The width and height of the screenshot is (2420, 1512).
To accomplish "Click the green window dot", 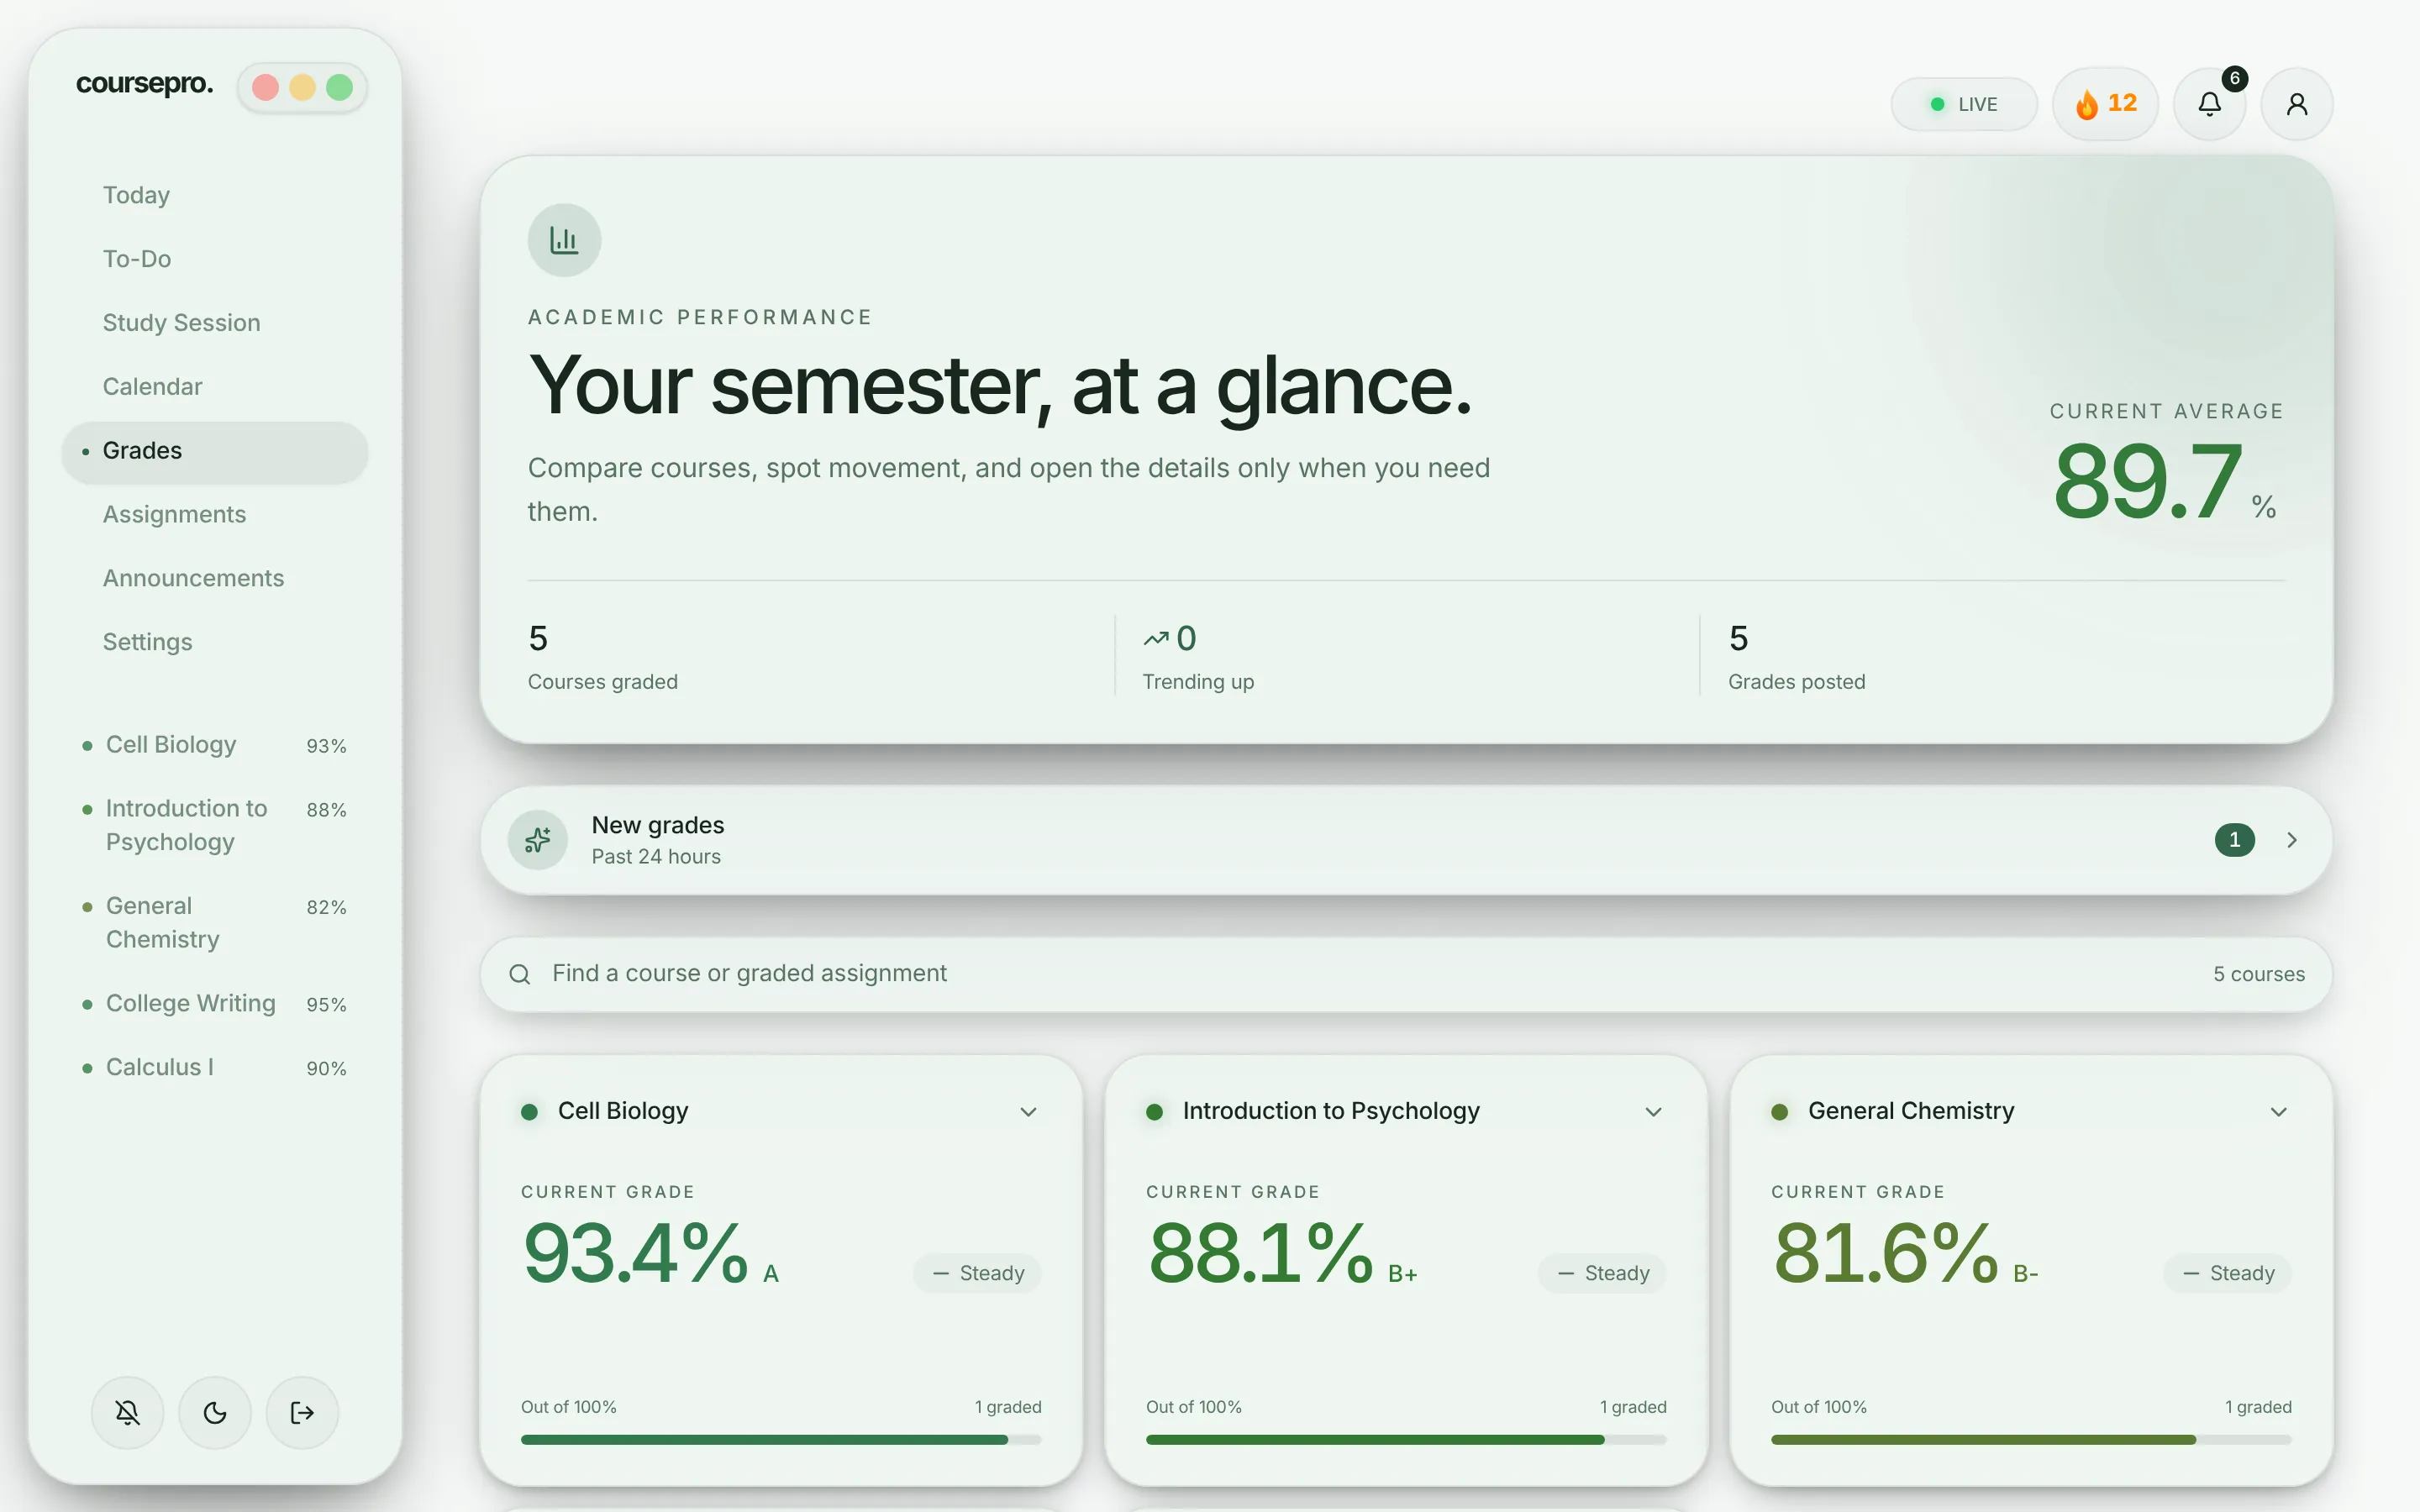I will click(339, 88).
